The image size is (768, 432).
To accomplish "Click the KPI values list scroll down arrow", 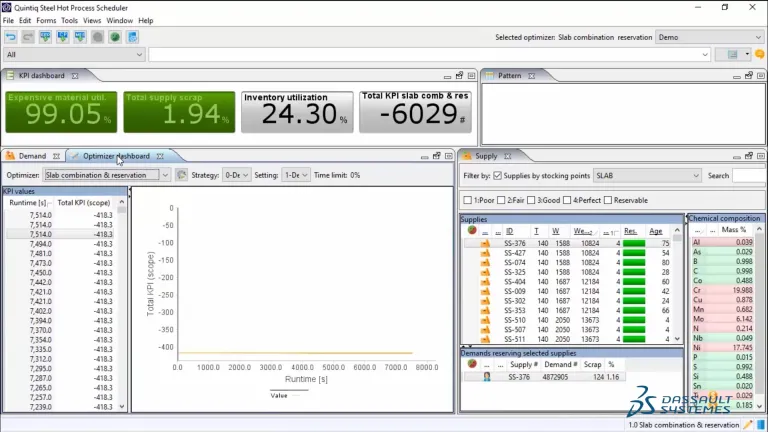I will coord(121,407).
